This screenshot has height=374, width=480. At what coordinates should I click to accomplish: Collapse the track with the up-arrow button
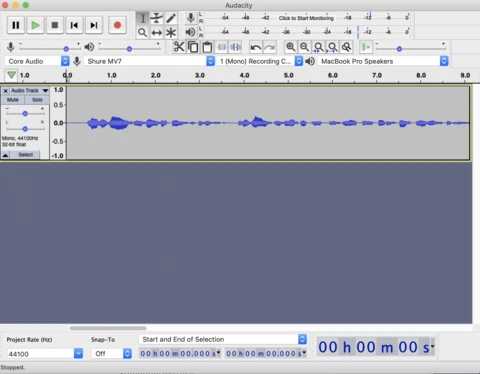click(x=6, y=155)
